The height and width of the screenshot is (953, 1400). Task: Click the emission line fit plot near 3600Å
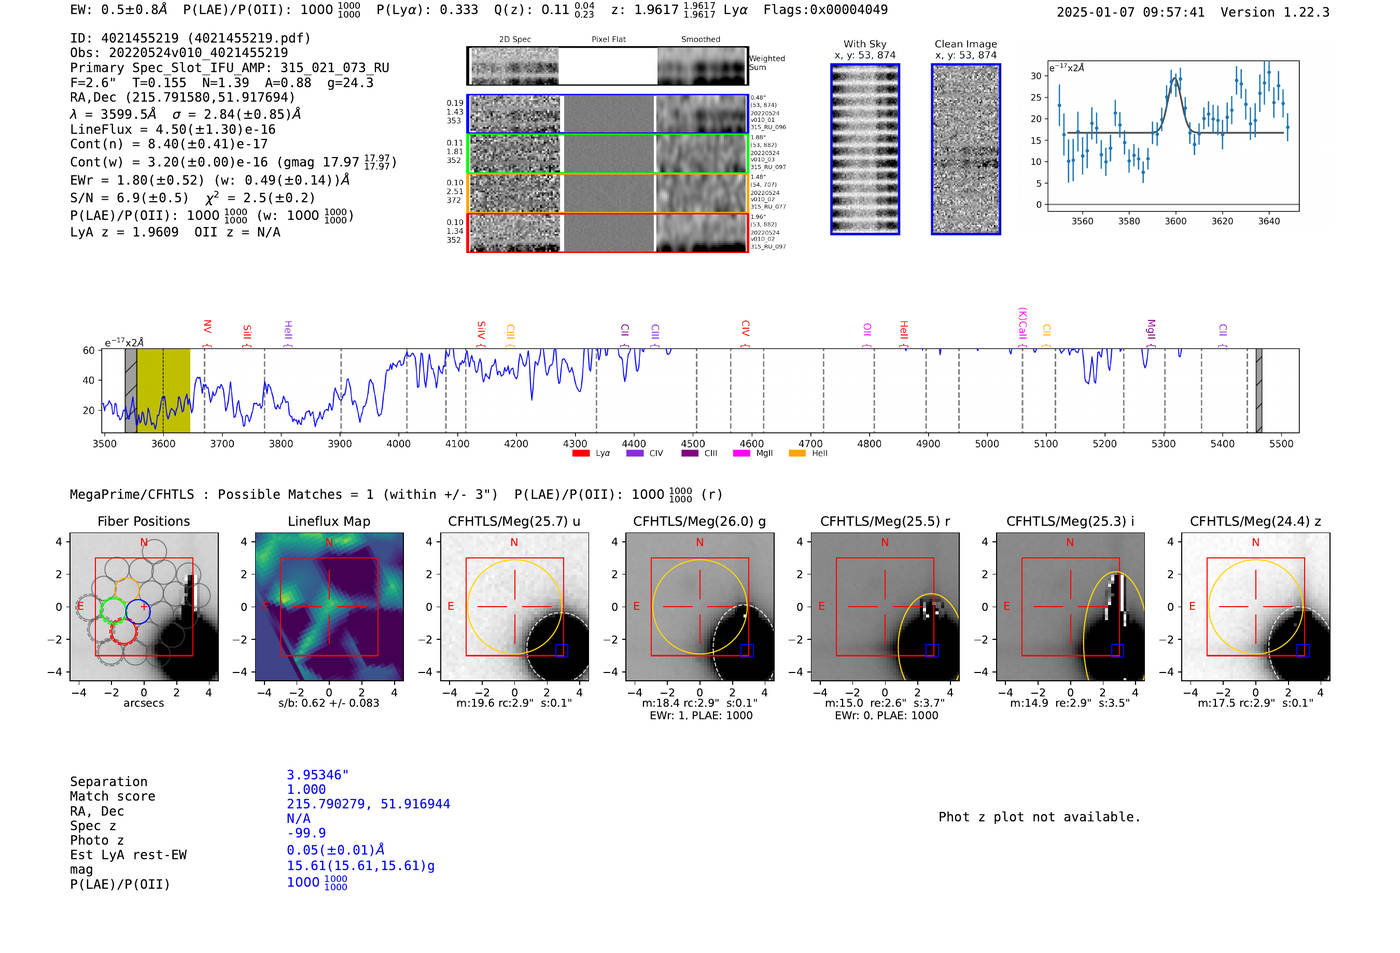(x=1172, y=136)
